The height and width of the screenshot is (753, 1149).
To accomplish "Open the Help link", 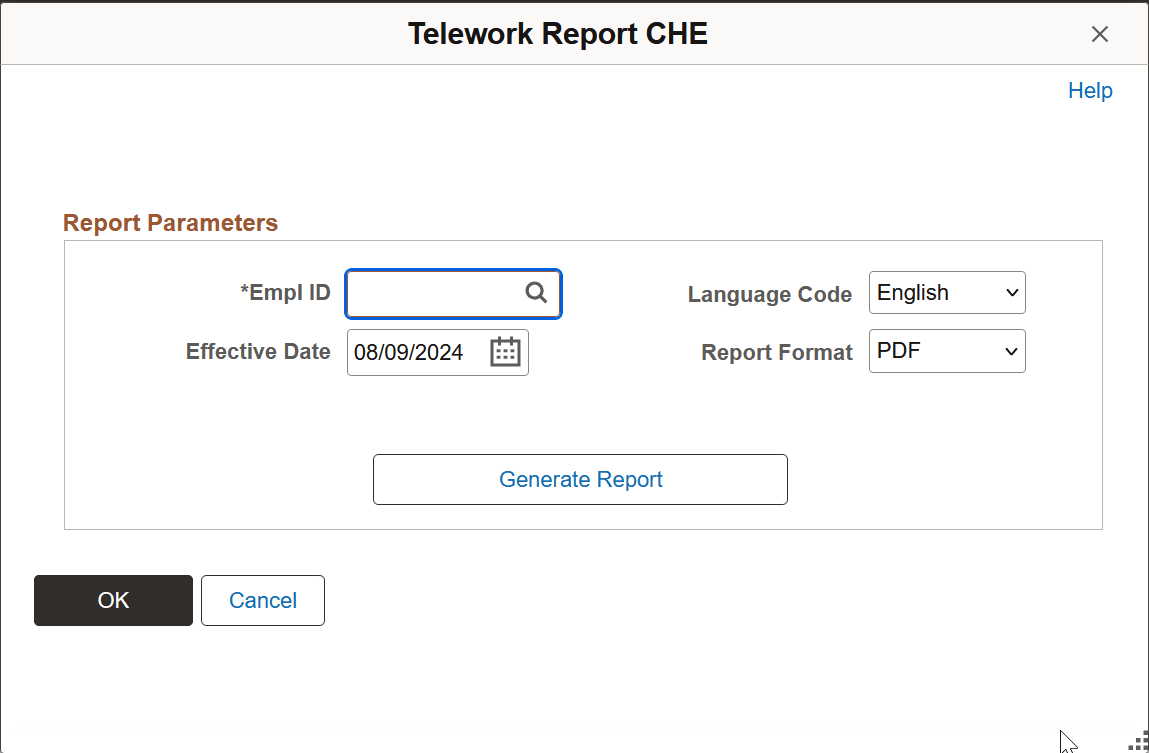I will click(x=1090, y=90).
